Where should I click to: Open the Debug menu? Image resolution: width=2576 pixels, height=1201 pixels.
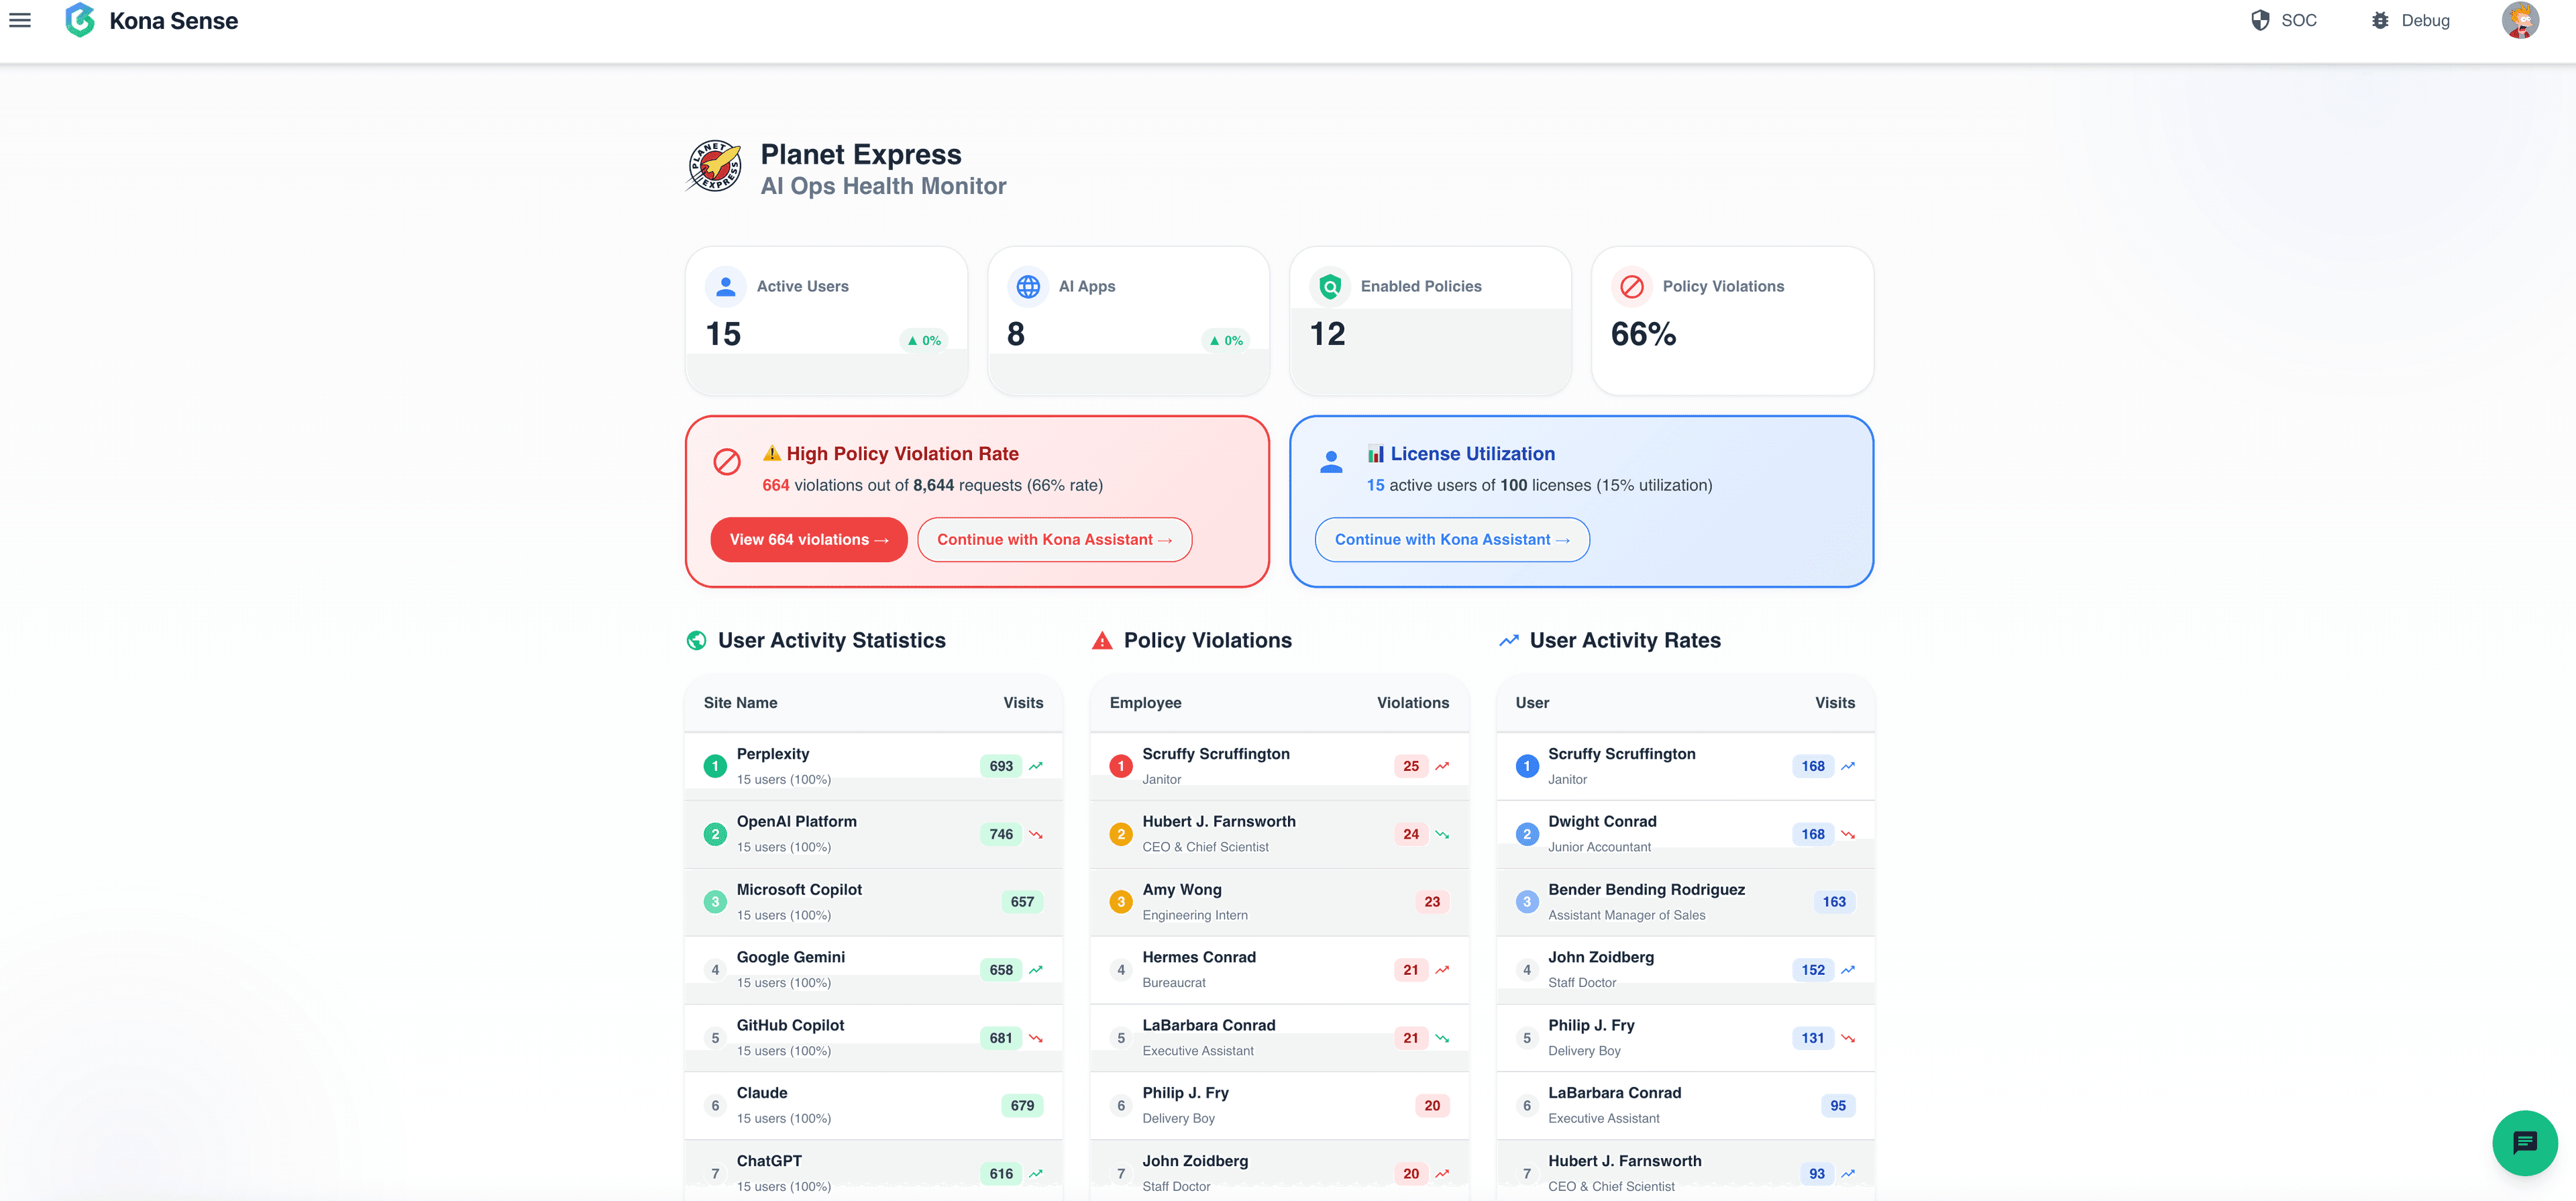click(2411, 20)
